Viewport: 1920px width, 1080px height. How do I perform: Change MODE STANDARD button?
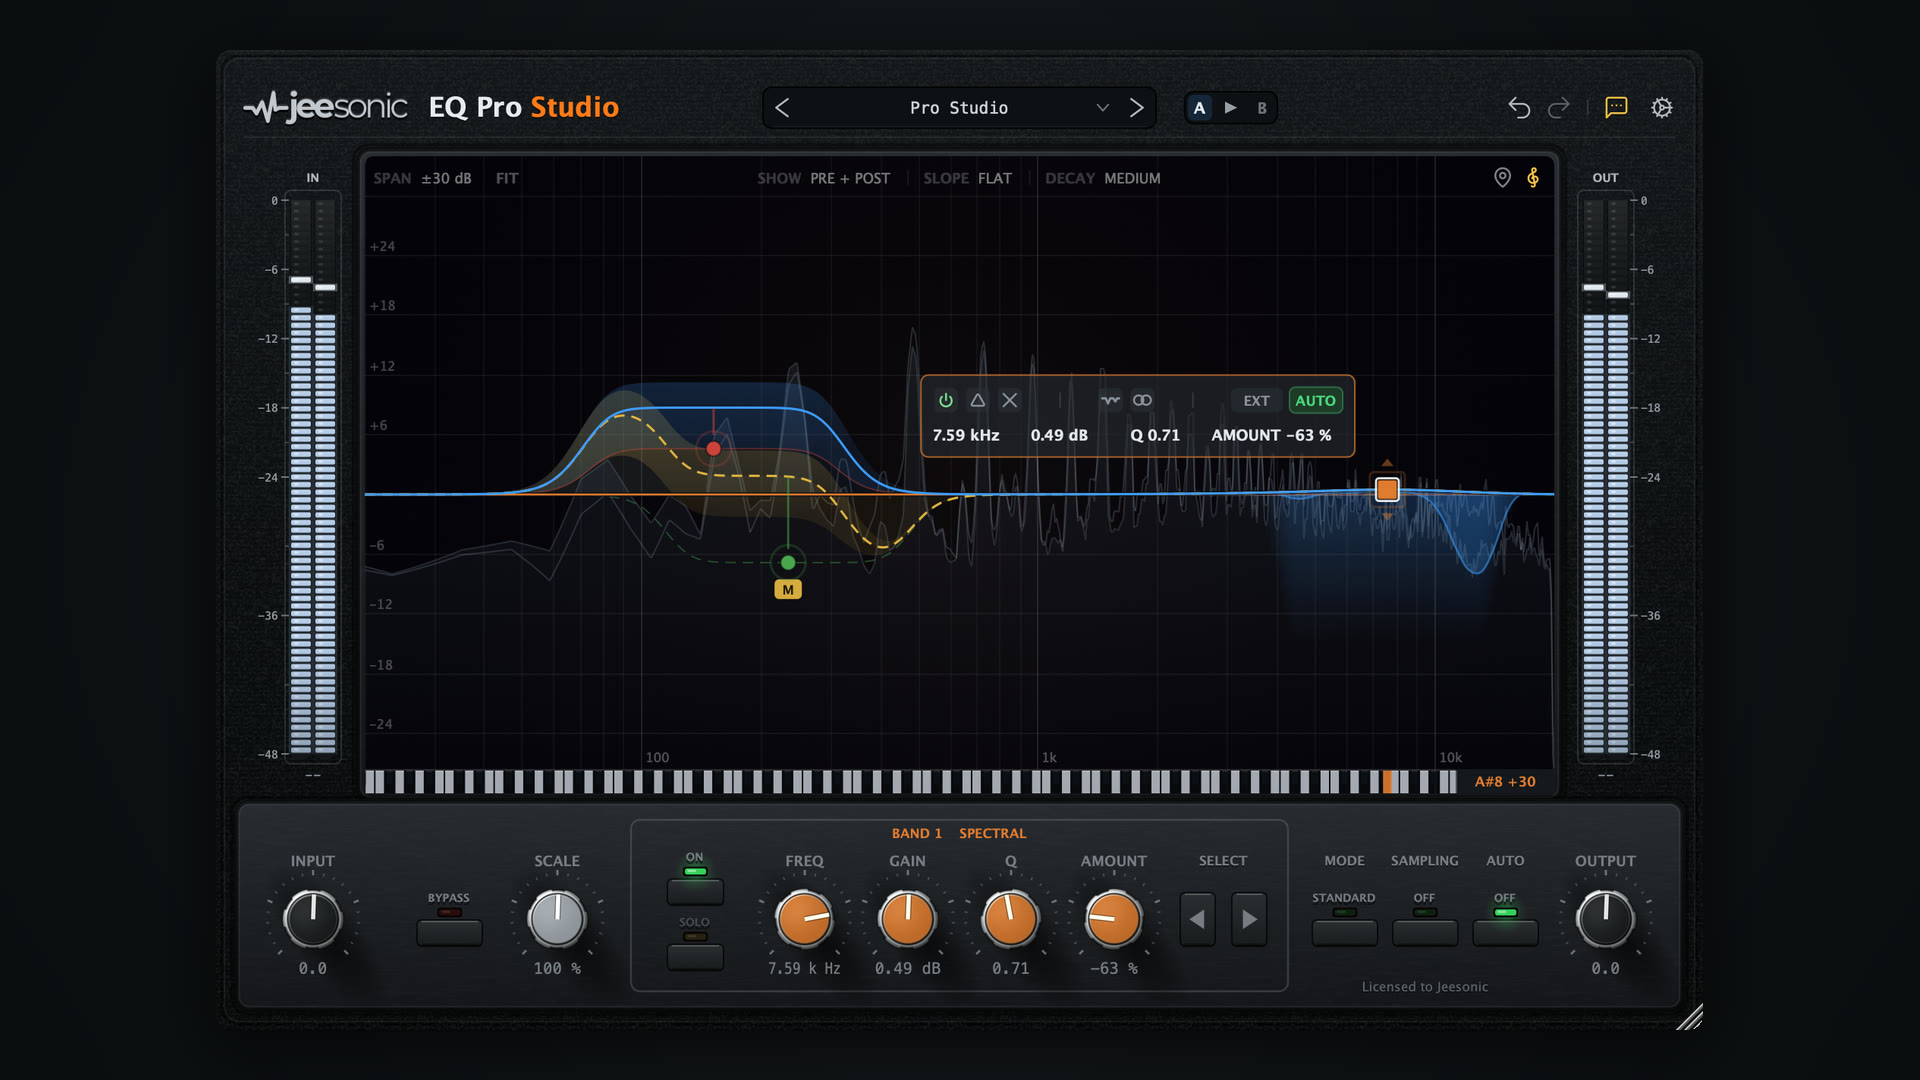(1344, 933)
